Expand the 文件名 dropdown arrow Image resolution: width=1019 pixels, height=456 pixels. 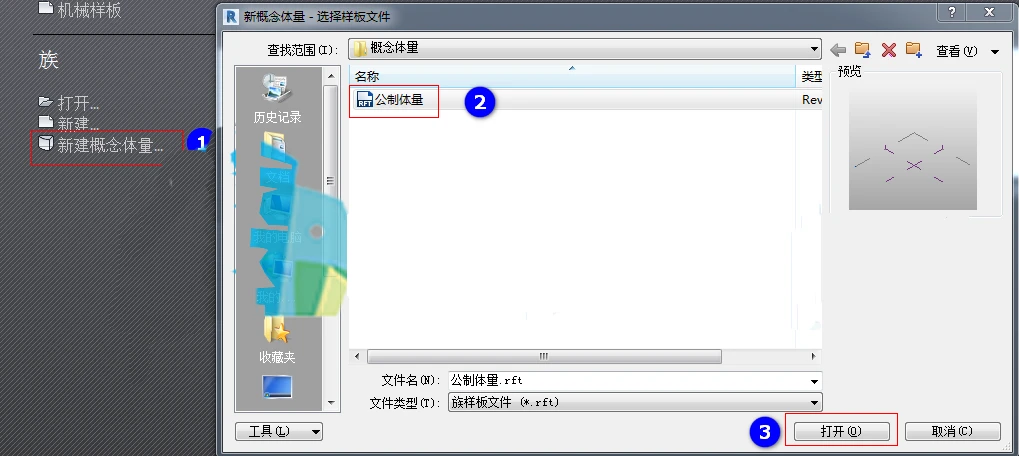click(814, 381)
